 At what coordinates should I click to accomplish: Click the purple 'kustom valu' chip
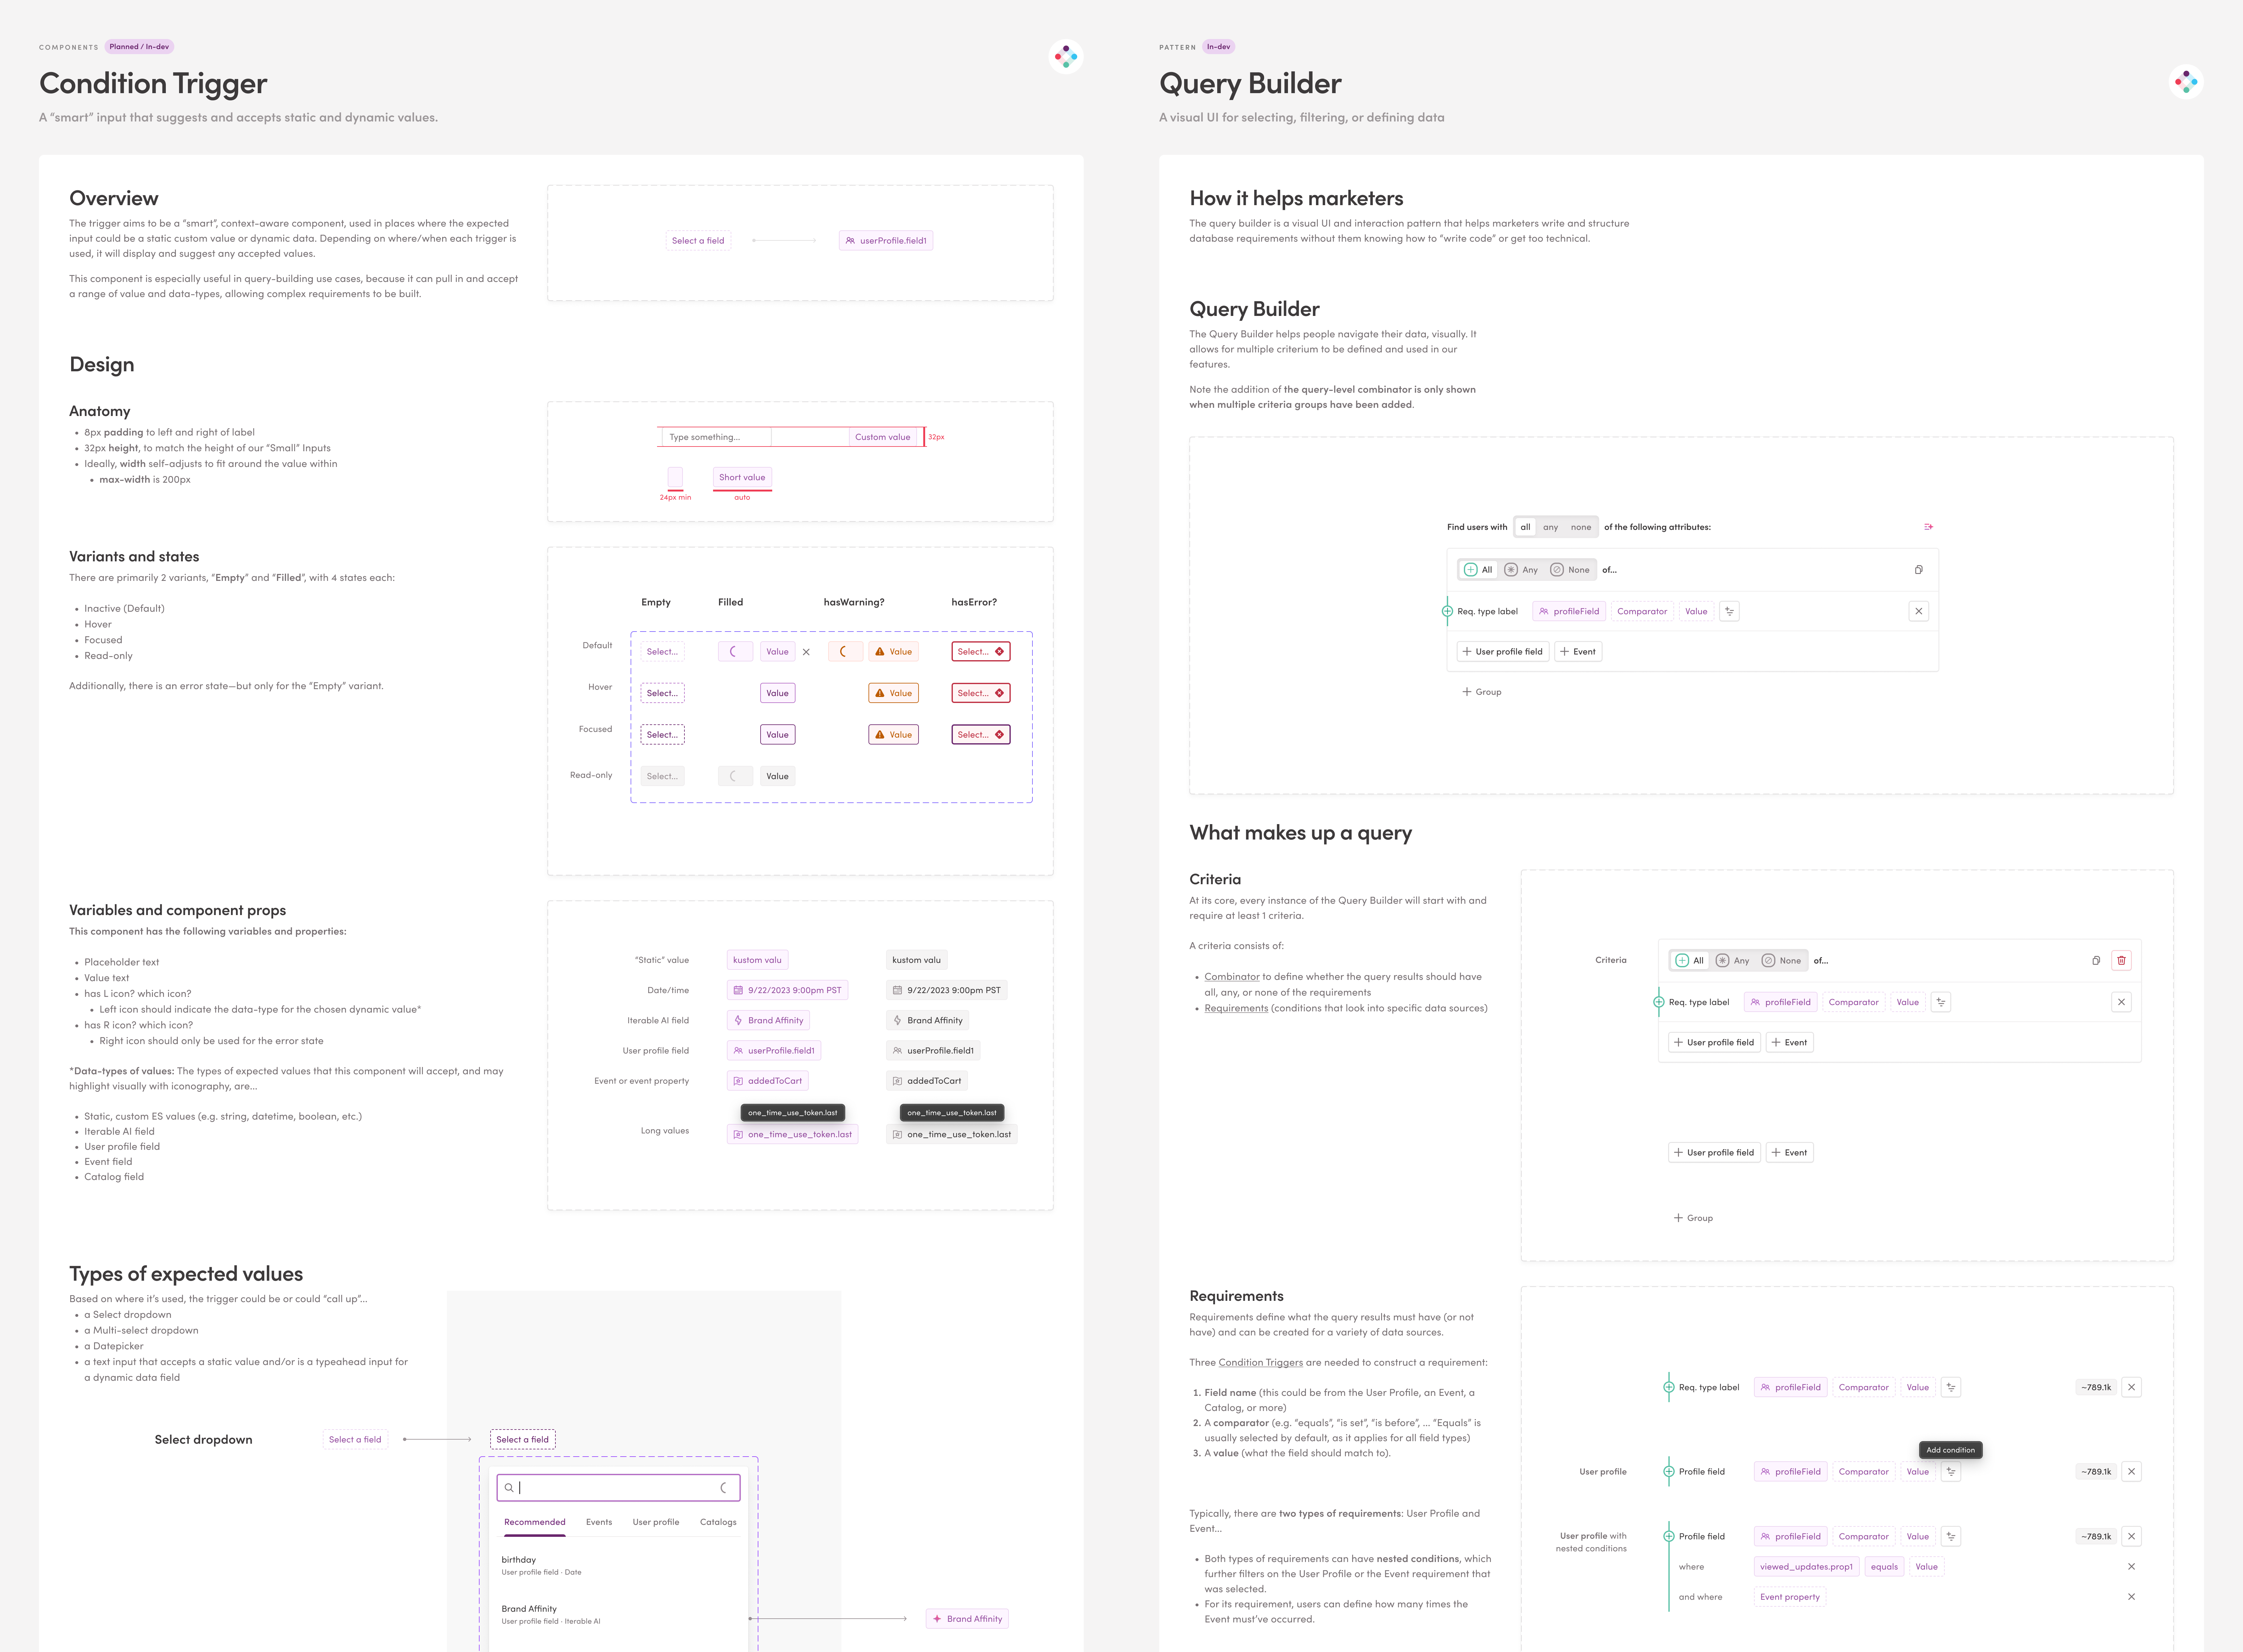click(x=757, y=960)
